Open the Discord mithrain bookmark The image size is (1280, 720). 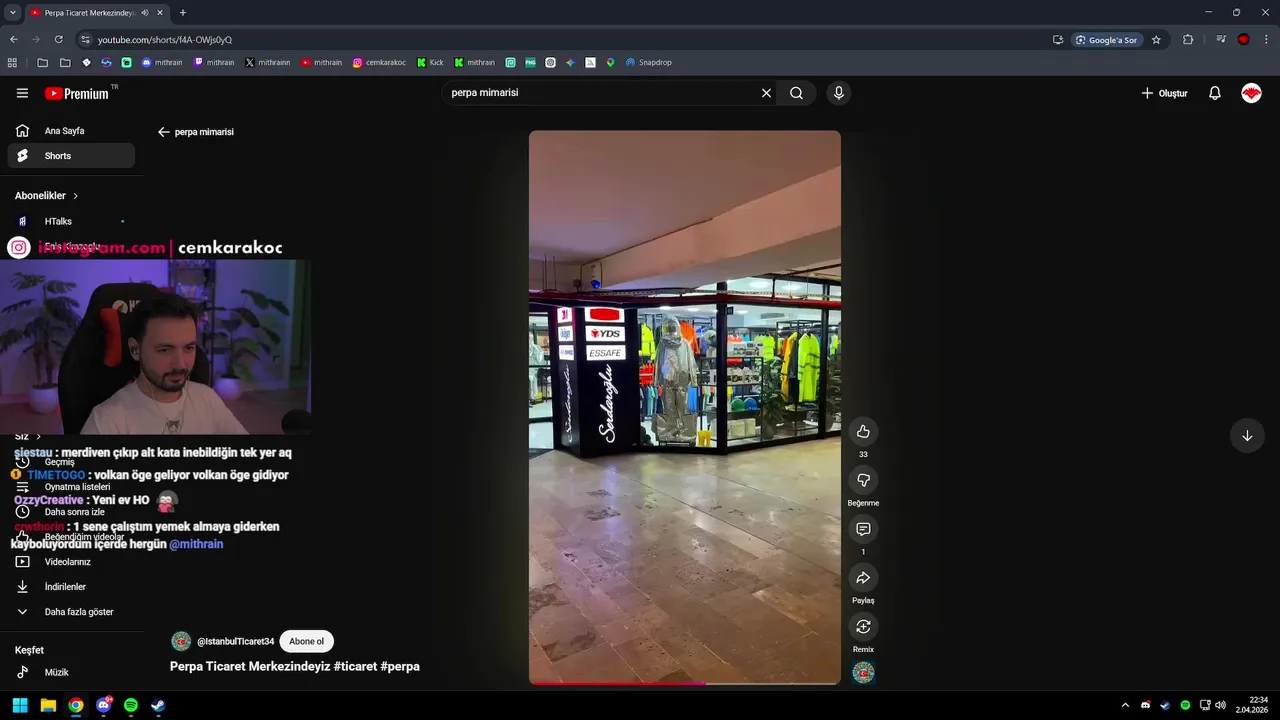162,62
